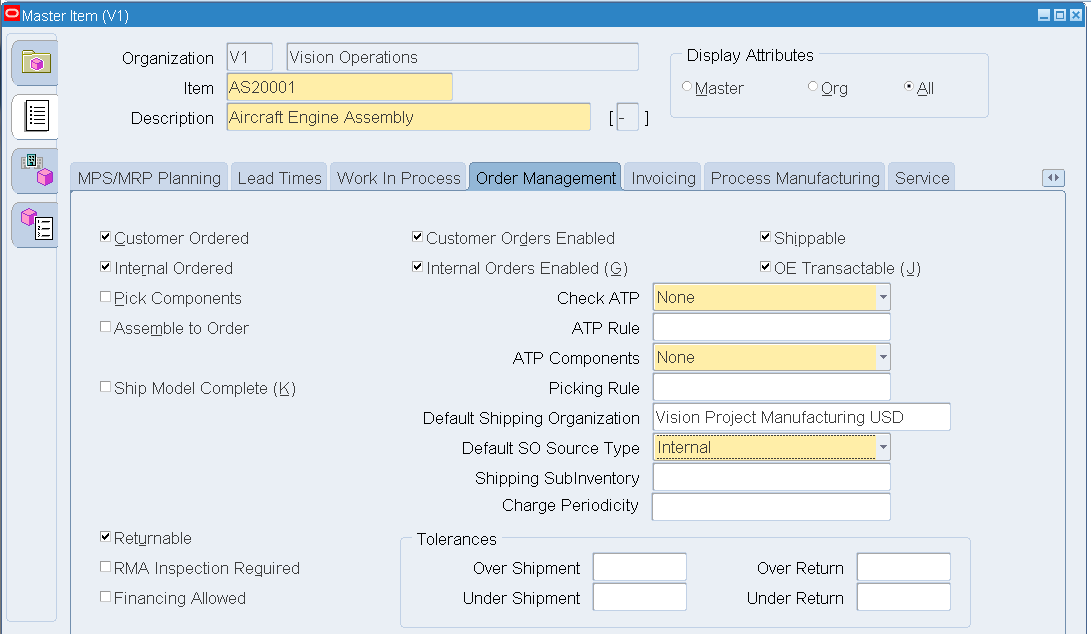
Task: Click the Under Shipment tolerance field
Action: [639, 596]
